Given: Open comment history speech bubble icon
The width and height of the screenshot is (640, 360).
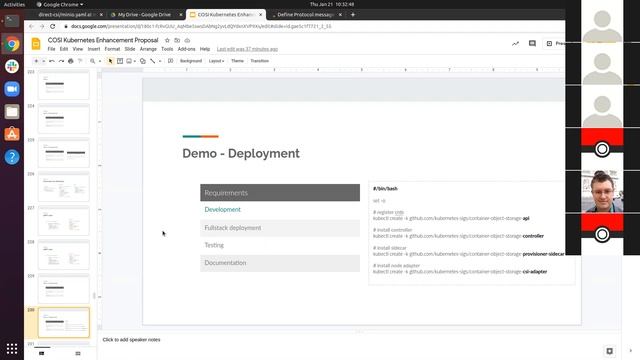Looking at the screenshot, I should [x=532, y=43].
